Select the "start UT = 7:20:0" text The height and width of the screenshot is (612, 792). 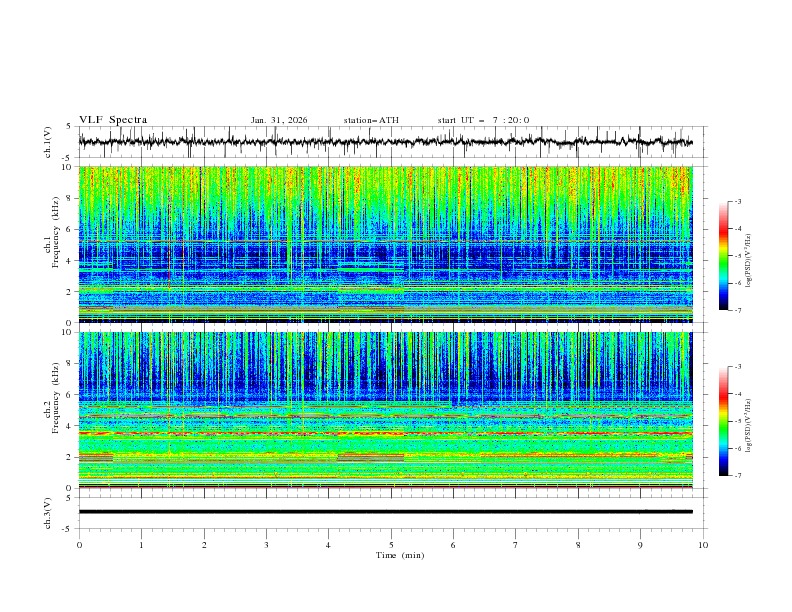point(483,120)
